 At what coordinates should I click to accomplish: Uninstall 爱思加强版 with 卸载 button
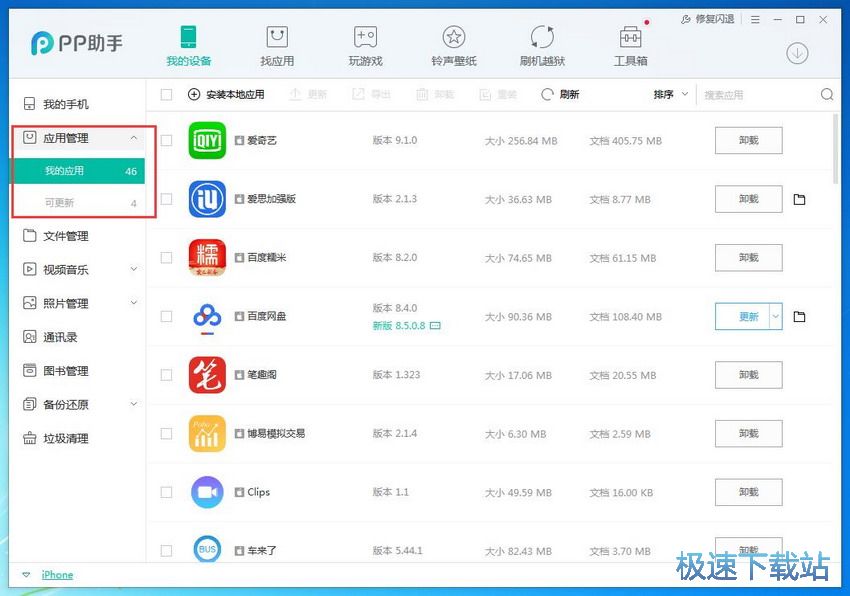pos(749,199)
